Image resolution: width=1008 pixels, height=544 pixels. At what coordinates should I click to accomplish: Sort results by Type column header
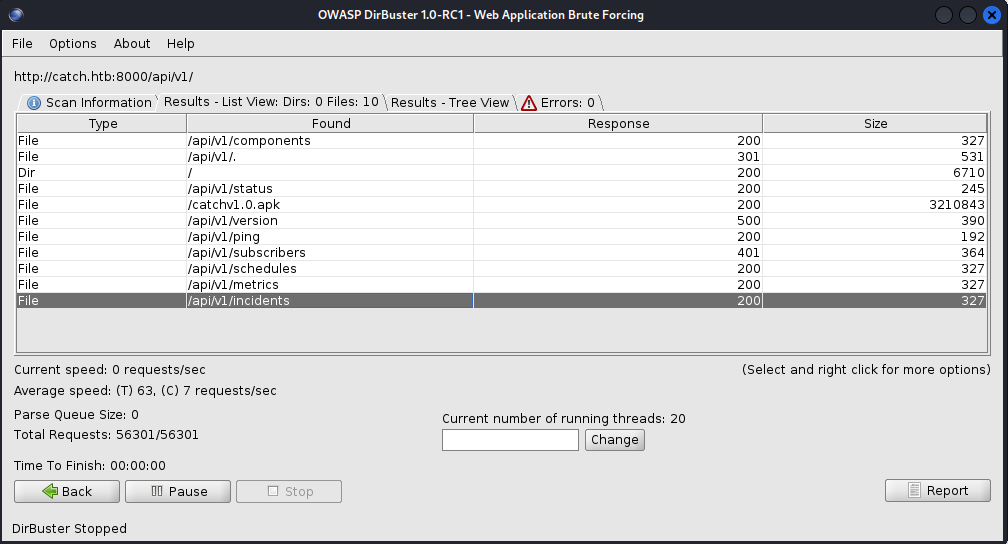tap(102, 123)
